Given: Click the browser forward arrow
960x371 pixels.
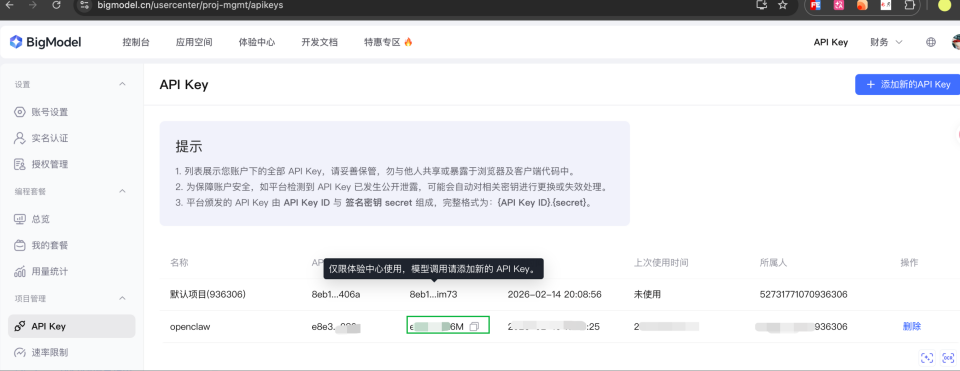Looking at the screenshot, I should tap(33, 5).
